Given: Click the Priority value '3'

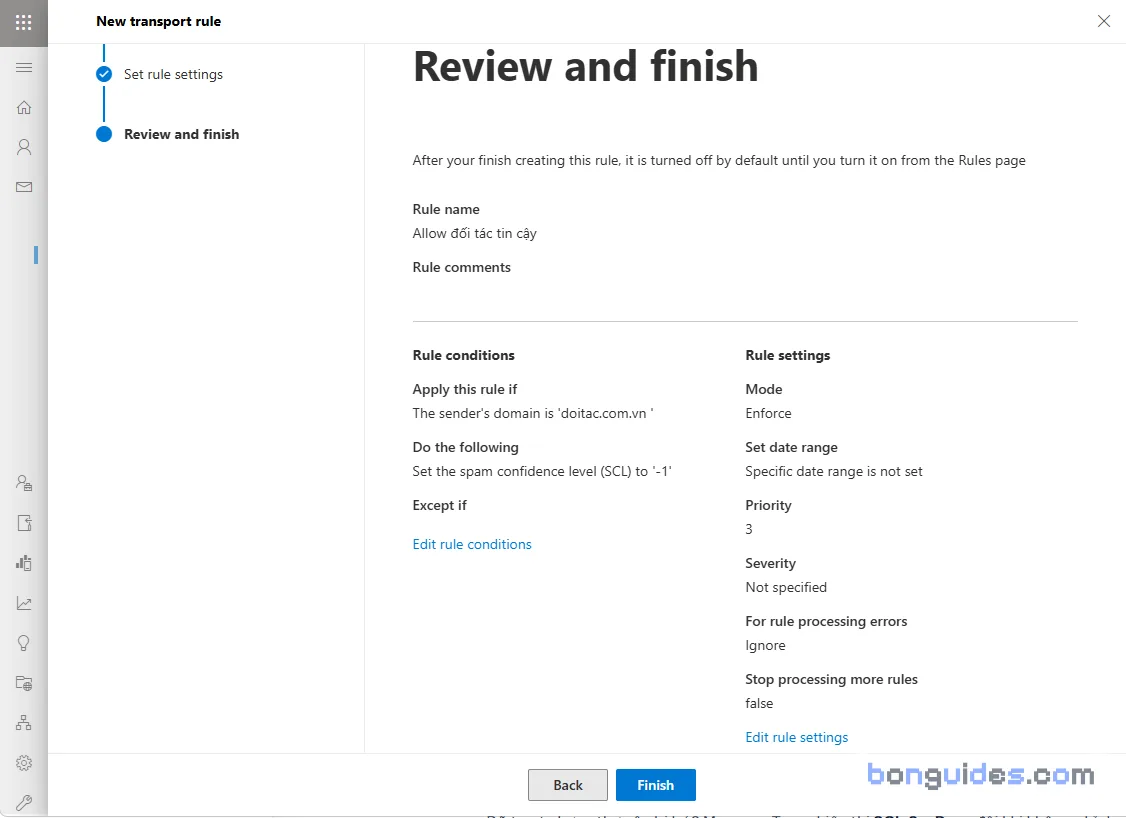Looking at the screenshot, I should (749, 529).
